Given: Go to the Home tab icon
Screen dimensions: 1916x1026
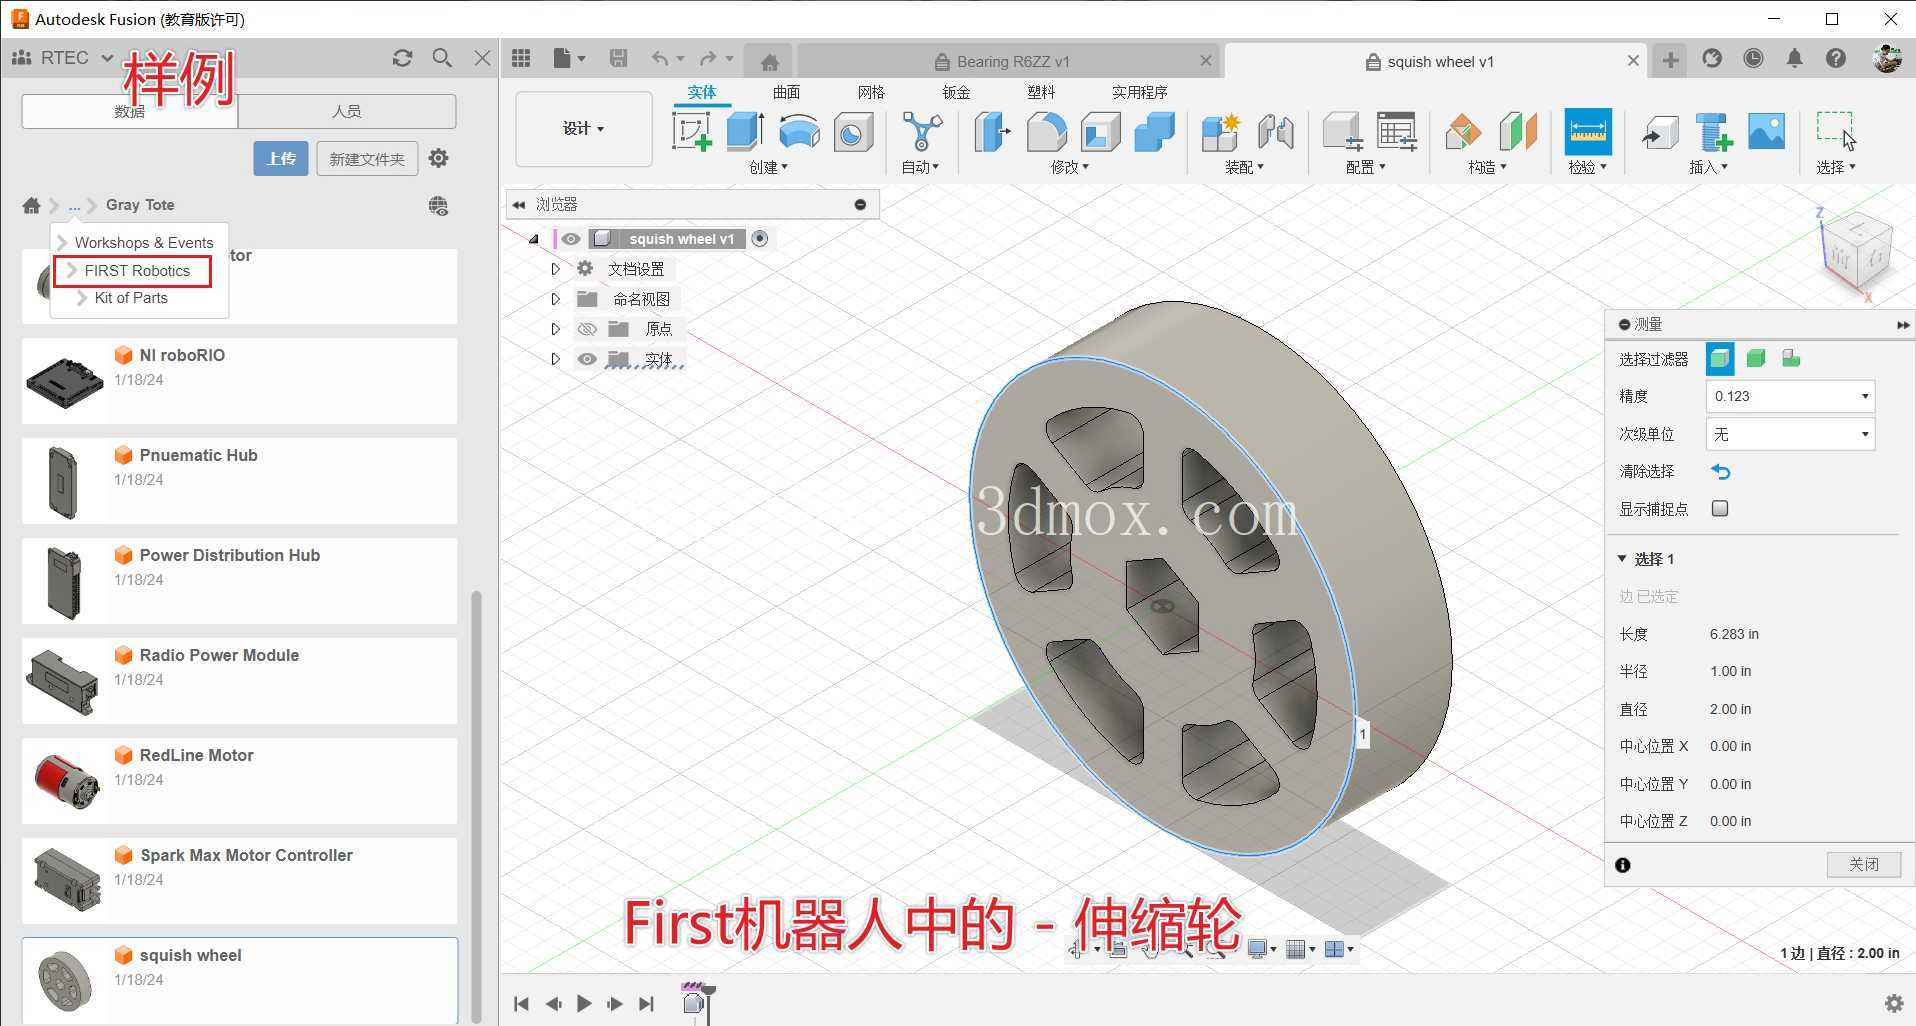Looking at the screenshot, I should point(769,62).
